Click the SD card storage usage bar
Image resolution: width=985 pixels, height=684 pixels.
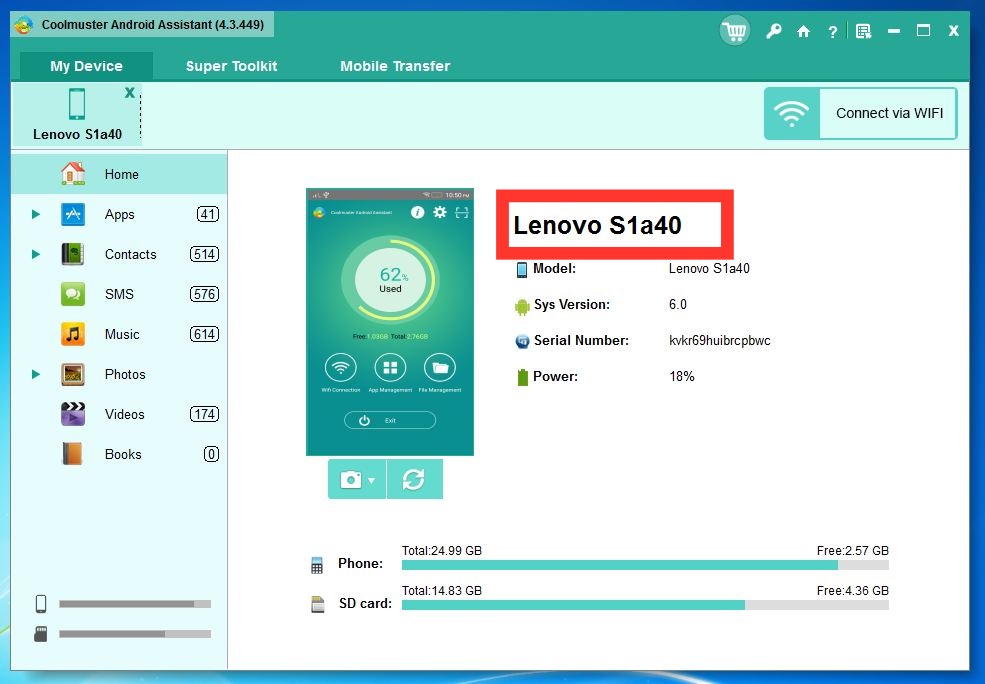645,605
